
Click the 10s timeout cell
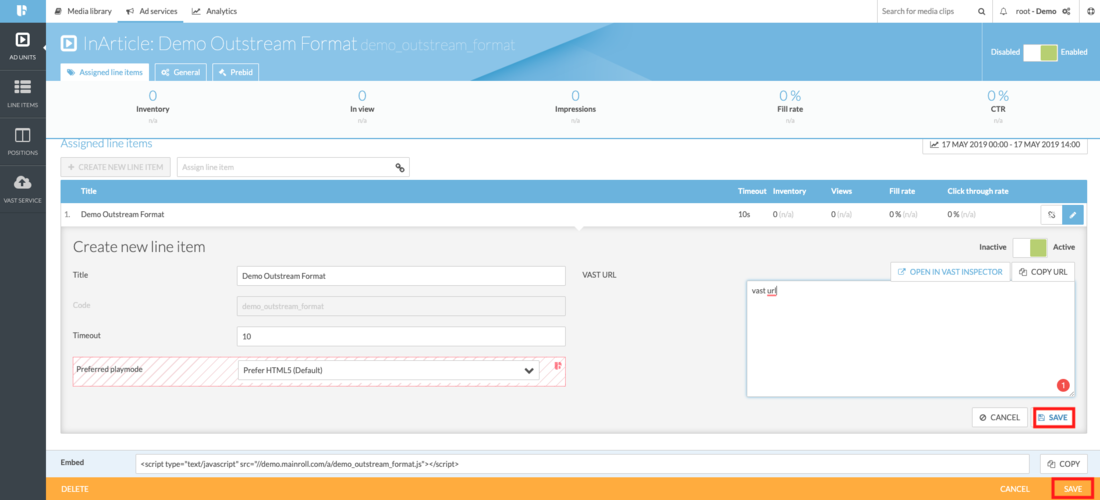(x=744, y=215)
